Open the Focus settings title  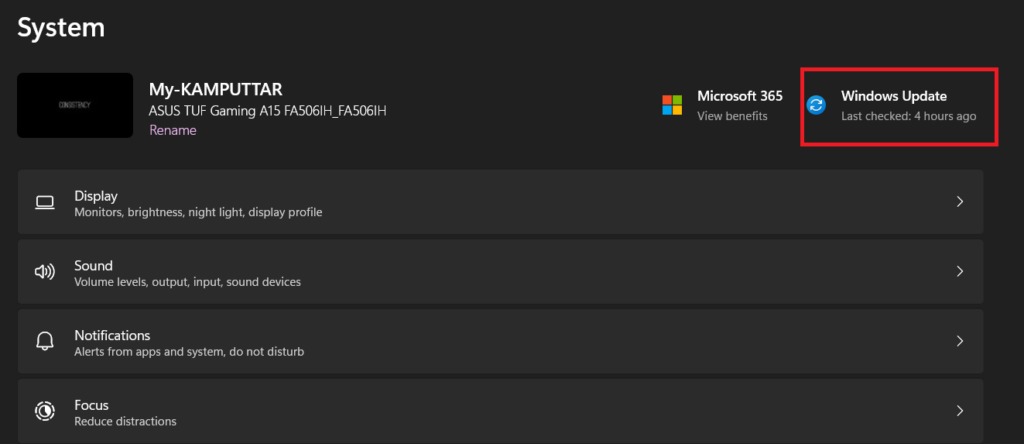click(91, 405)
